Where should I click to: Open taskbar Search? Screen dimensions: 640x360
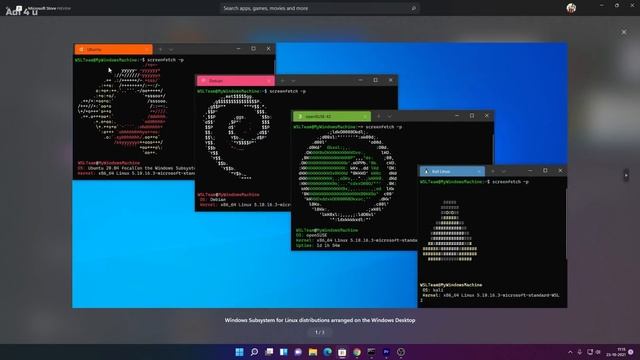pos(254,352)
